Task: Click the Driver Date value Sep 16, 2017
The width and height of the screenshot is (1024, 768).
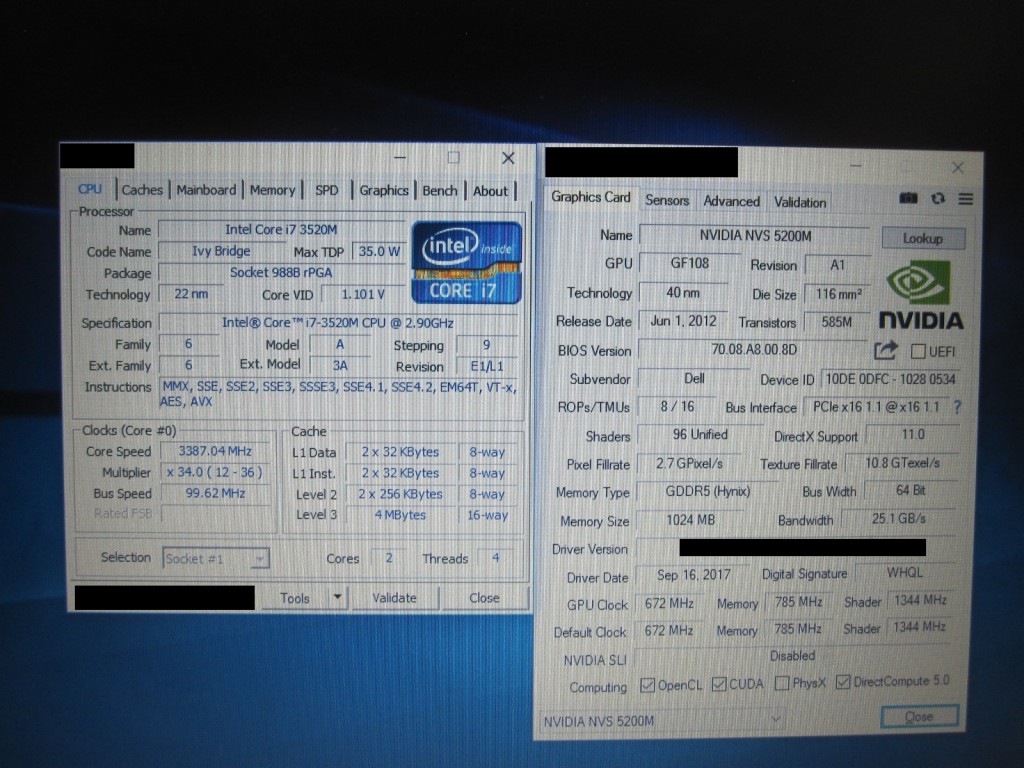Action: [x=694, y=575]
